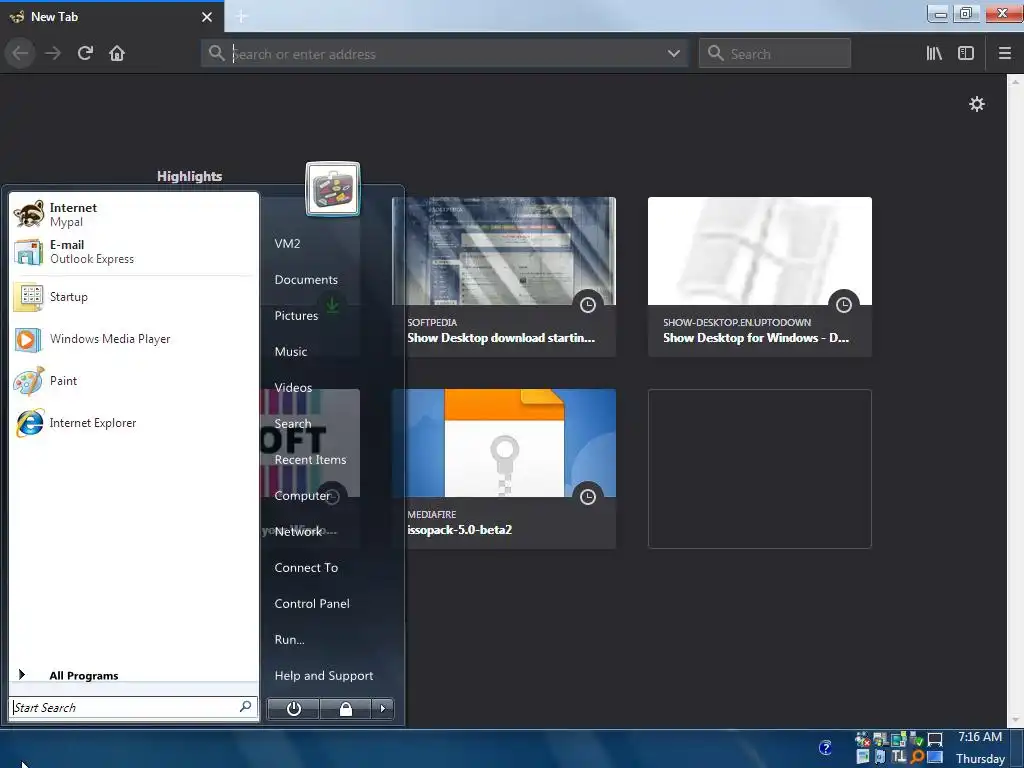
Task: Open Mediafire issopack-5.0-beta2 highlight
Action: coord(504,469)
